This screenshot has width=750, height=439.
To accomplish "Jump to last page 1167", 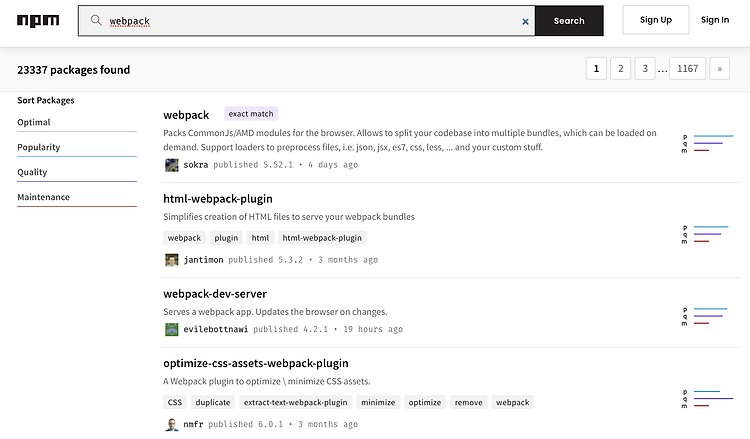I will coord(687,69).
